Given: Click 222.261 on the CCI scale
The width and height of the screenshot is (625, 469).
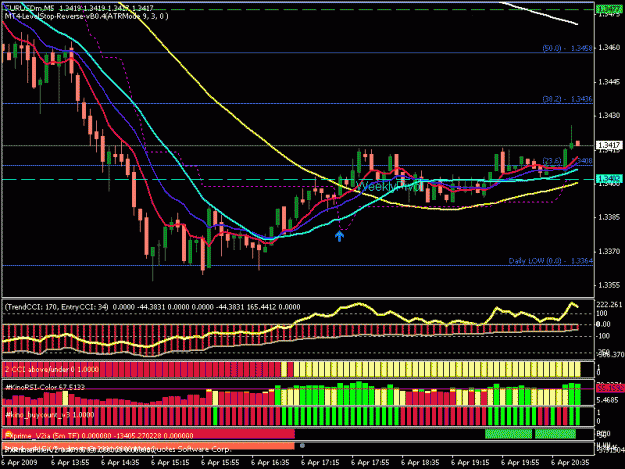Looking at the screenshot, I should point(609,305).
